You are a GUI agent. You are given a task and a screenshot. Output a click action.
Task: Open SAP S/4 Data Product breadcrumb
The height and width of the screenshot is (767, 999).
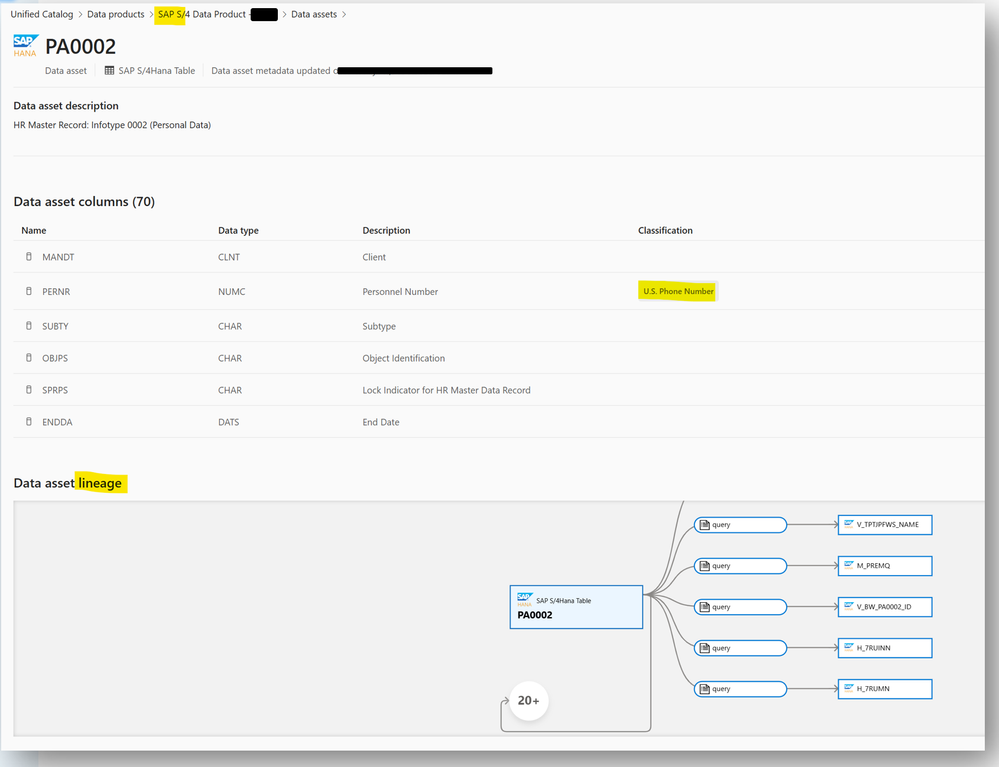point(202,14)
